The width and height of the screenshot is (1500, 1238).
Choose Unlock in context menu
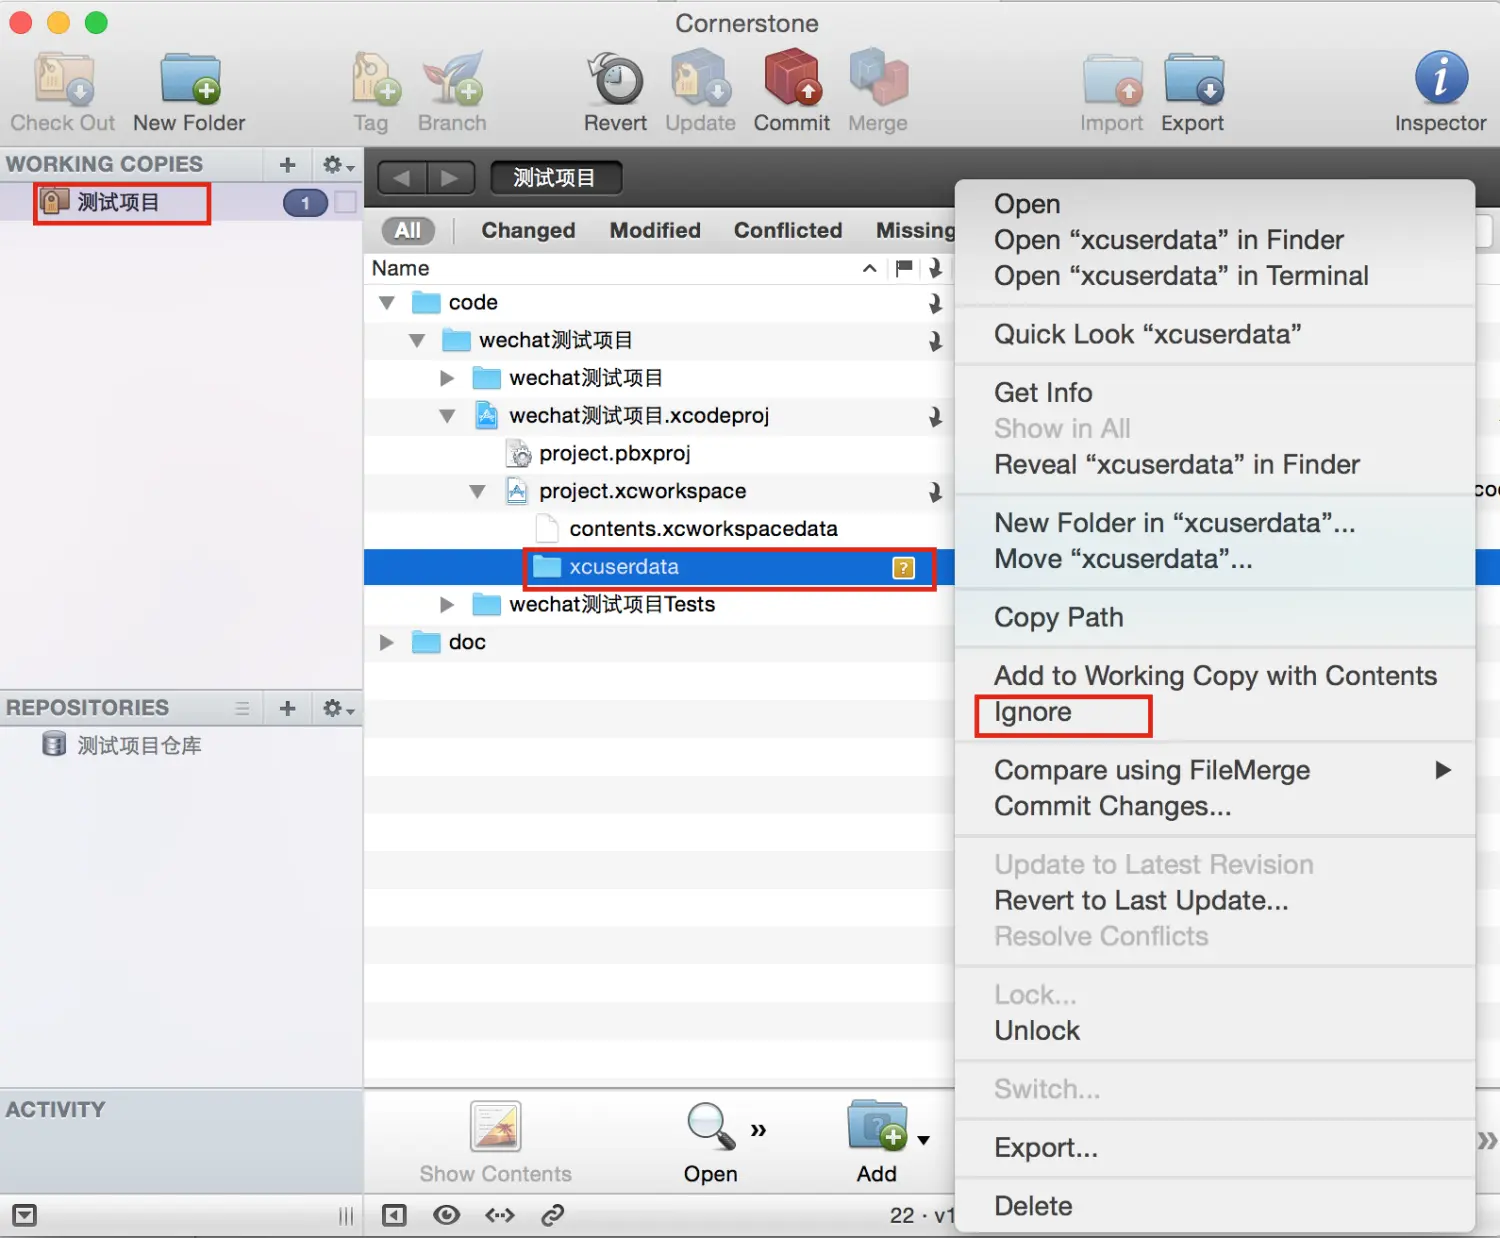(x=1214, y=1031)
